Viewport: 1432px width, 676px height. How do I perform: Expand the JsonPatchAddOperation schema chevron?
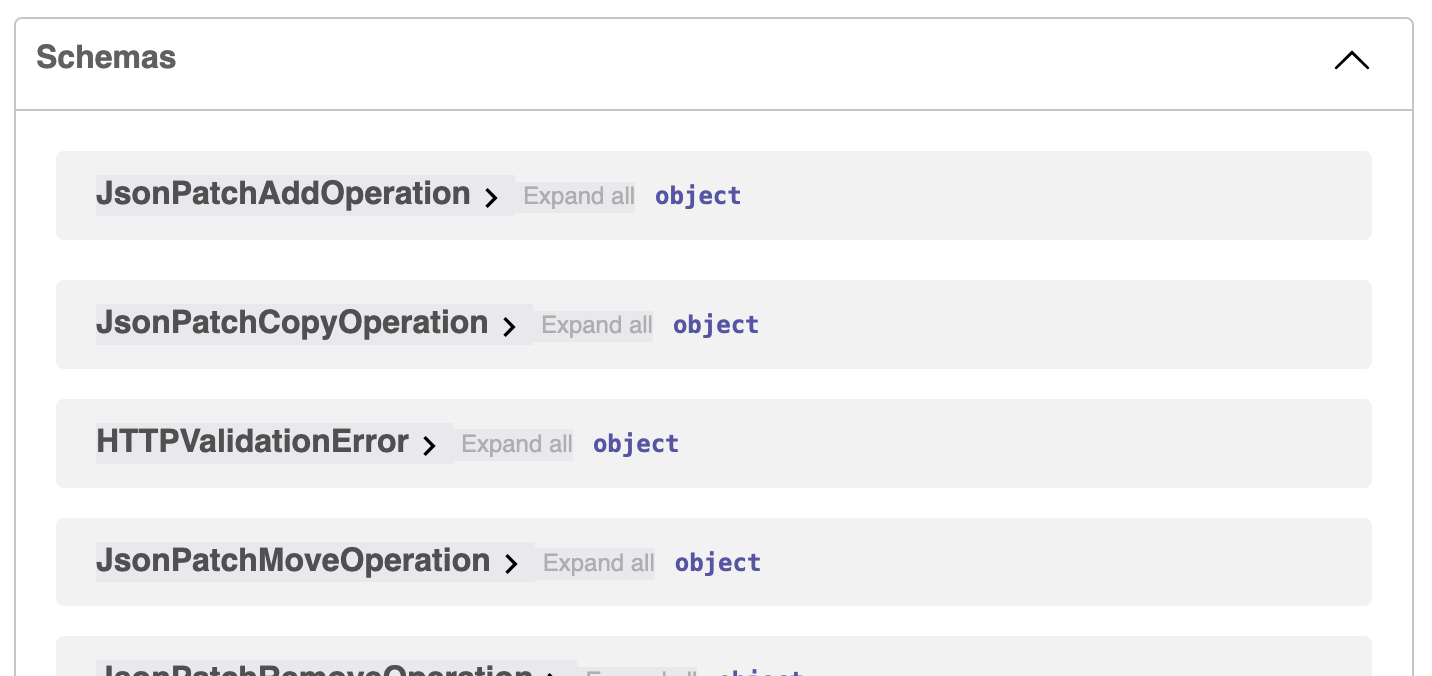[x=491, y=198]
